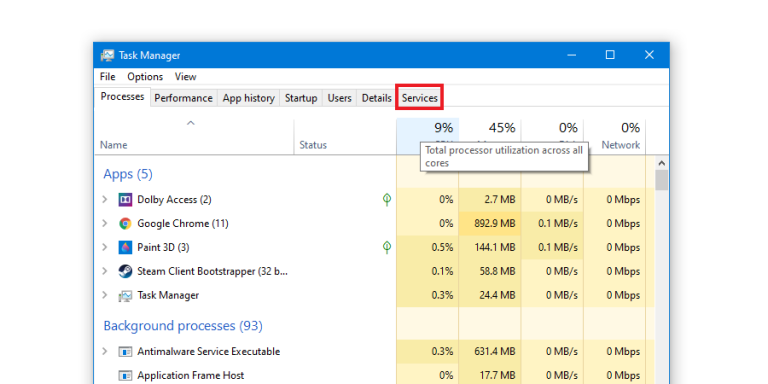Expand the Task Manager process group
Viewport: 768px width, 384px height.
tap(104, 295)
